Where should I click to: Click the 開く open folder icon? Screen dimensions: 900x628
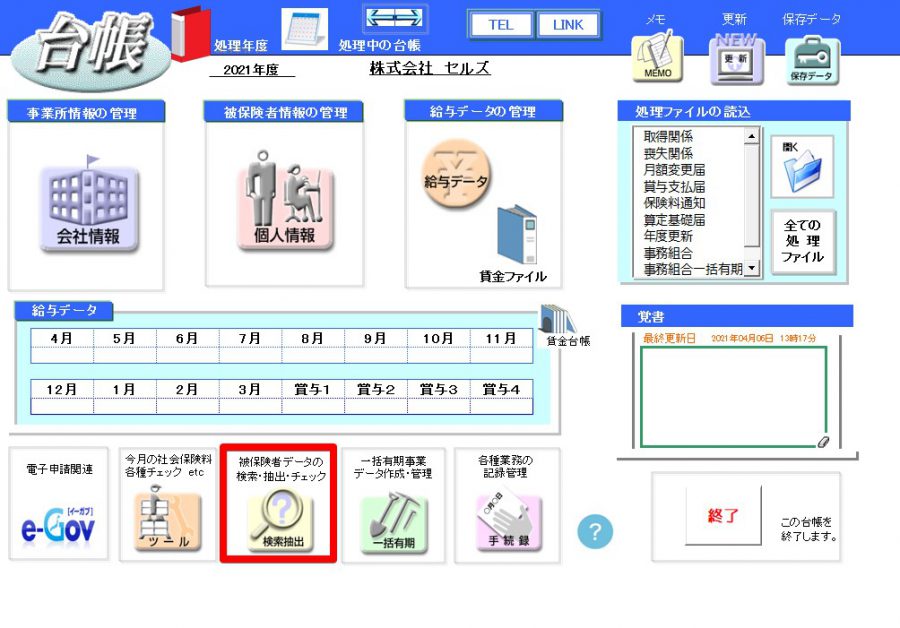click(802, 167)
